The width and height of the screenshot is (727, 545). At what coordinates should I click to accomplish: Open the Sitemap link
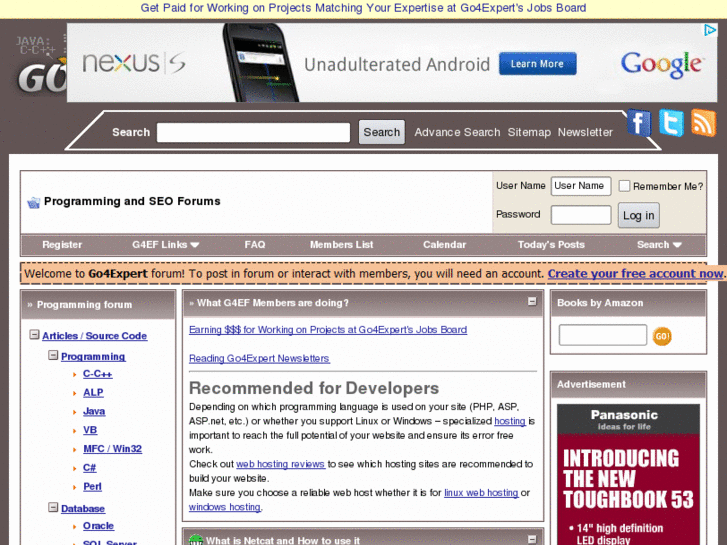point(529,132)
